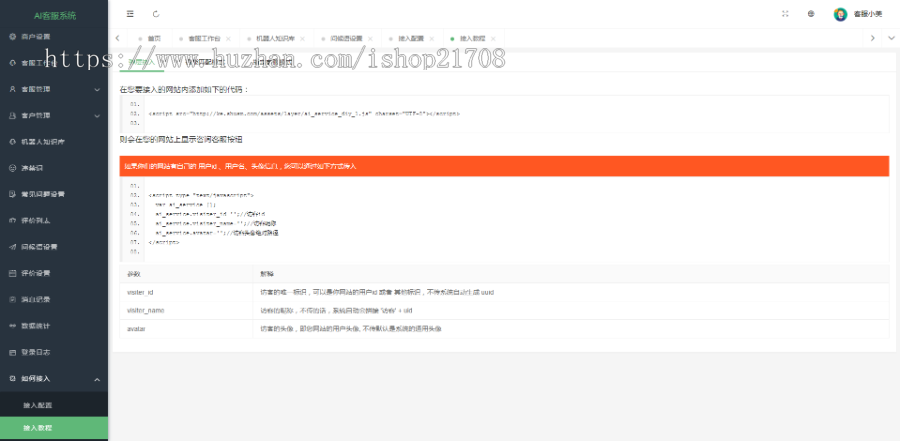
Task: Switch to the 首页 tab
Action: (x=149, y=38)
